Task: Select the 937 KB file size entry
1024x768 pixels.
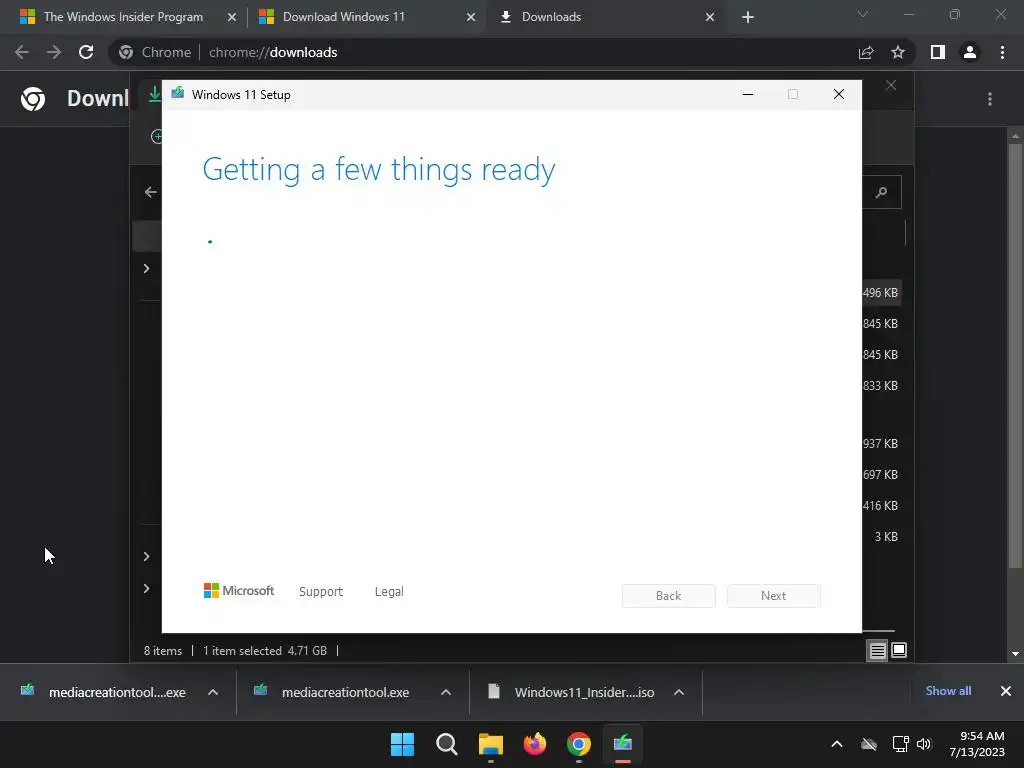Action: tap(880, 443)
